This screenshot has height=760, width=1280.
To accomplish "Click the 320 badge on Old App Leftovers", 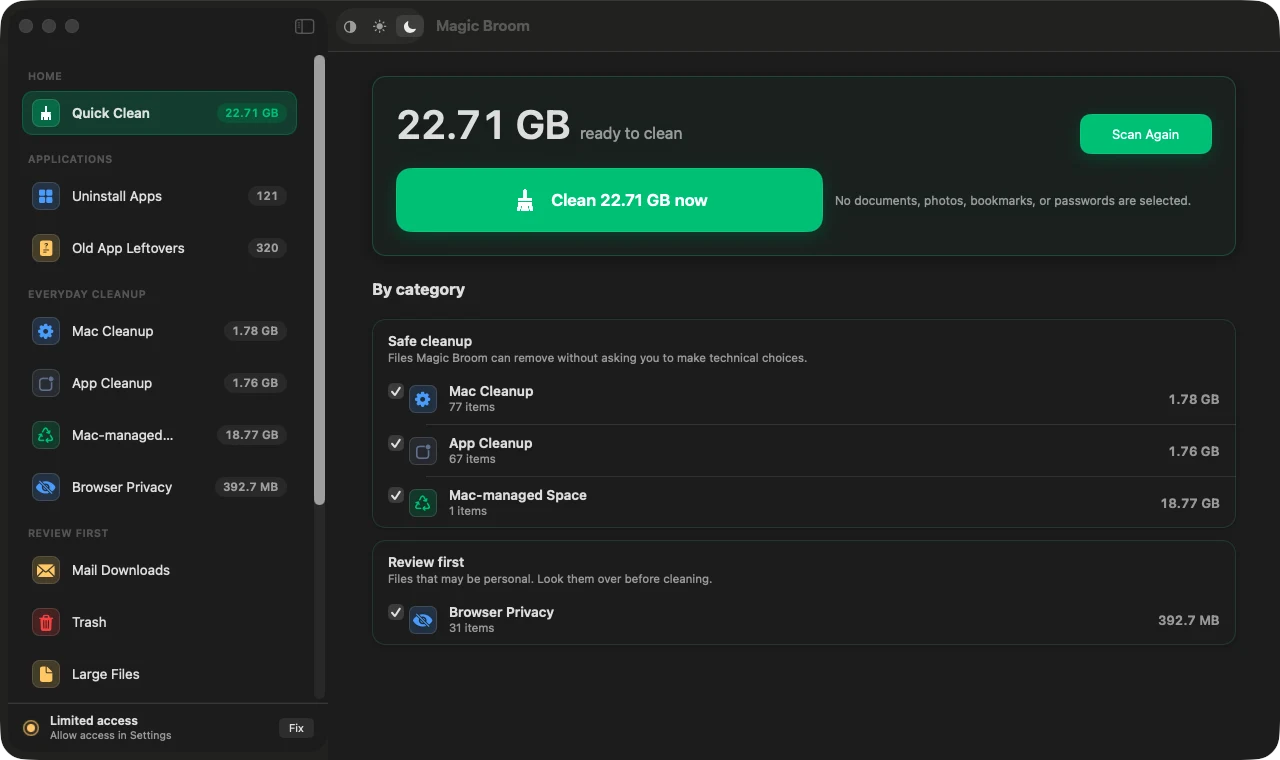I will [267, 248].
